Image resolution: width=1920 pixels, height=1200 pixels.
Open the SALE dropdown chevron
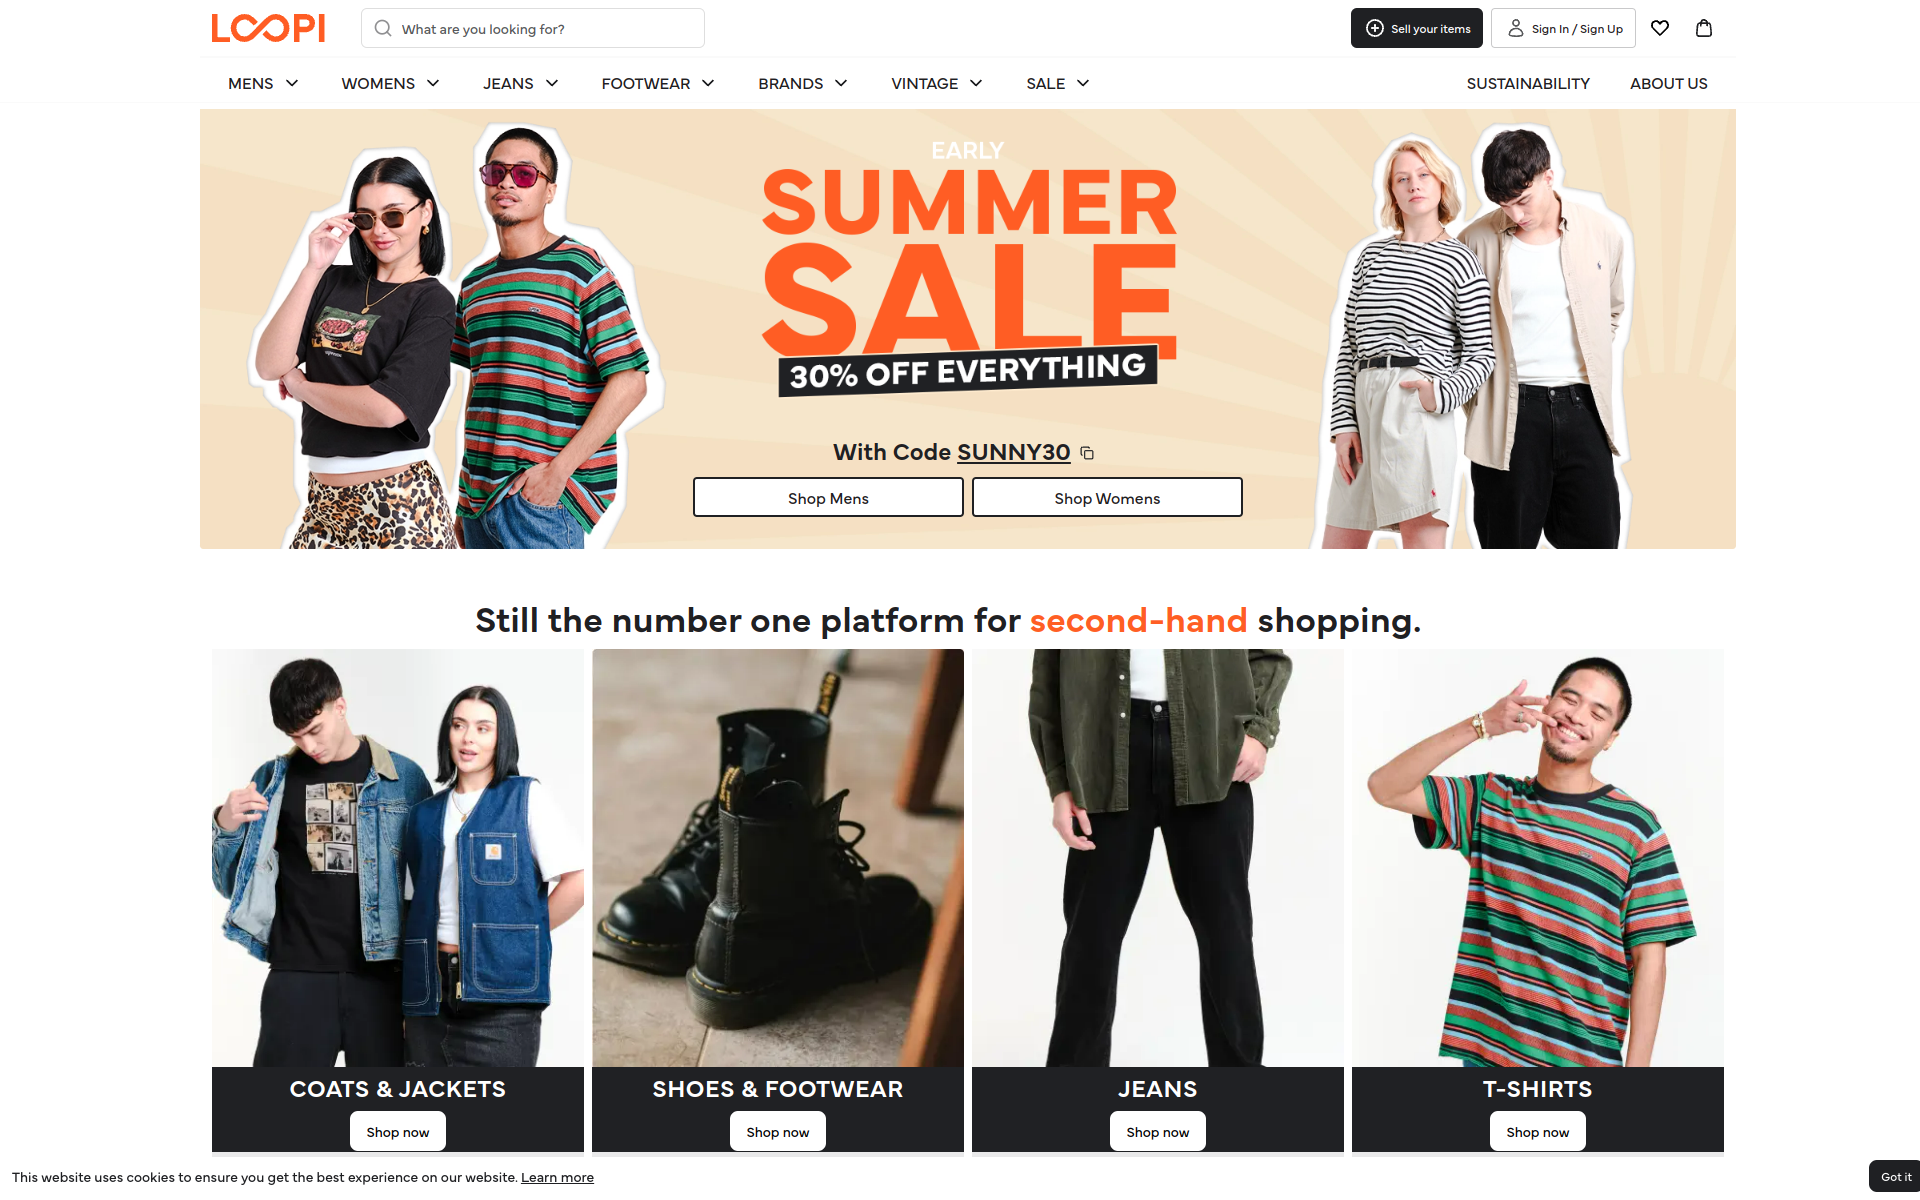[x=1083, y=83]
